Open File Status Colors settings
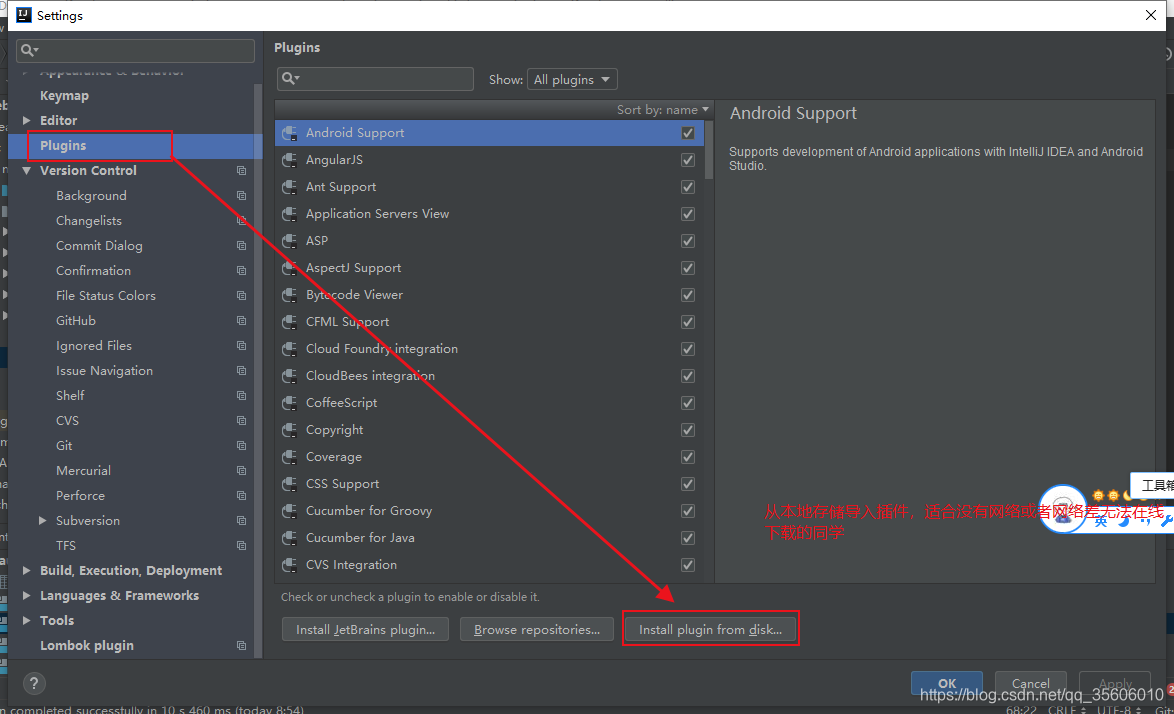 [106, 296]
